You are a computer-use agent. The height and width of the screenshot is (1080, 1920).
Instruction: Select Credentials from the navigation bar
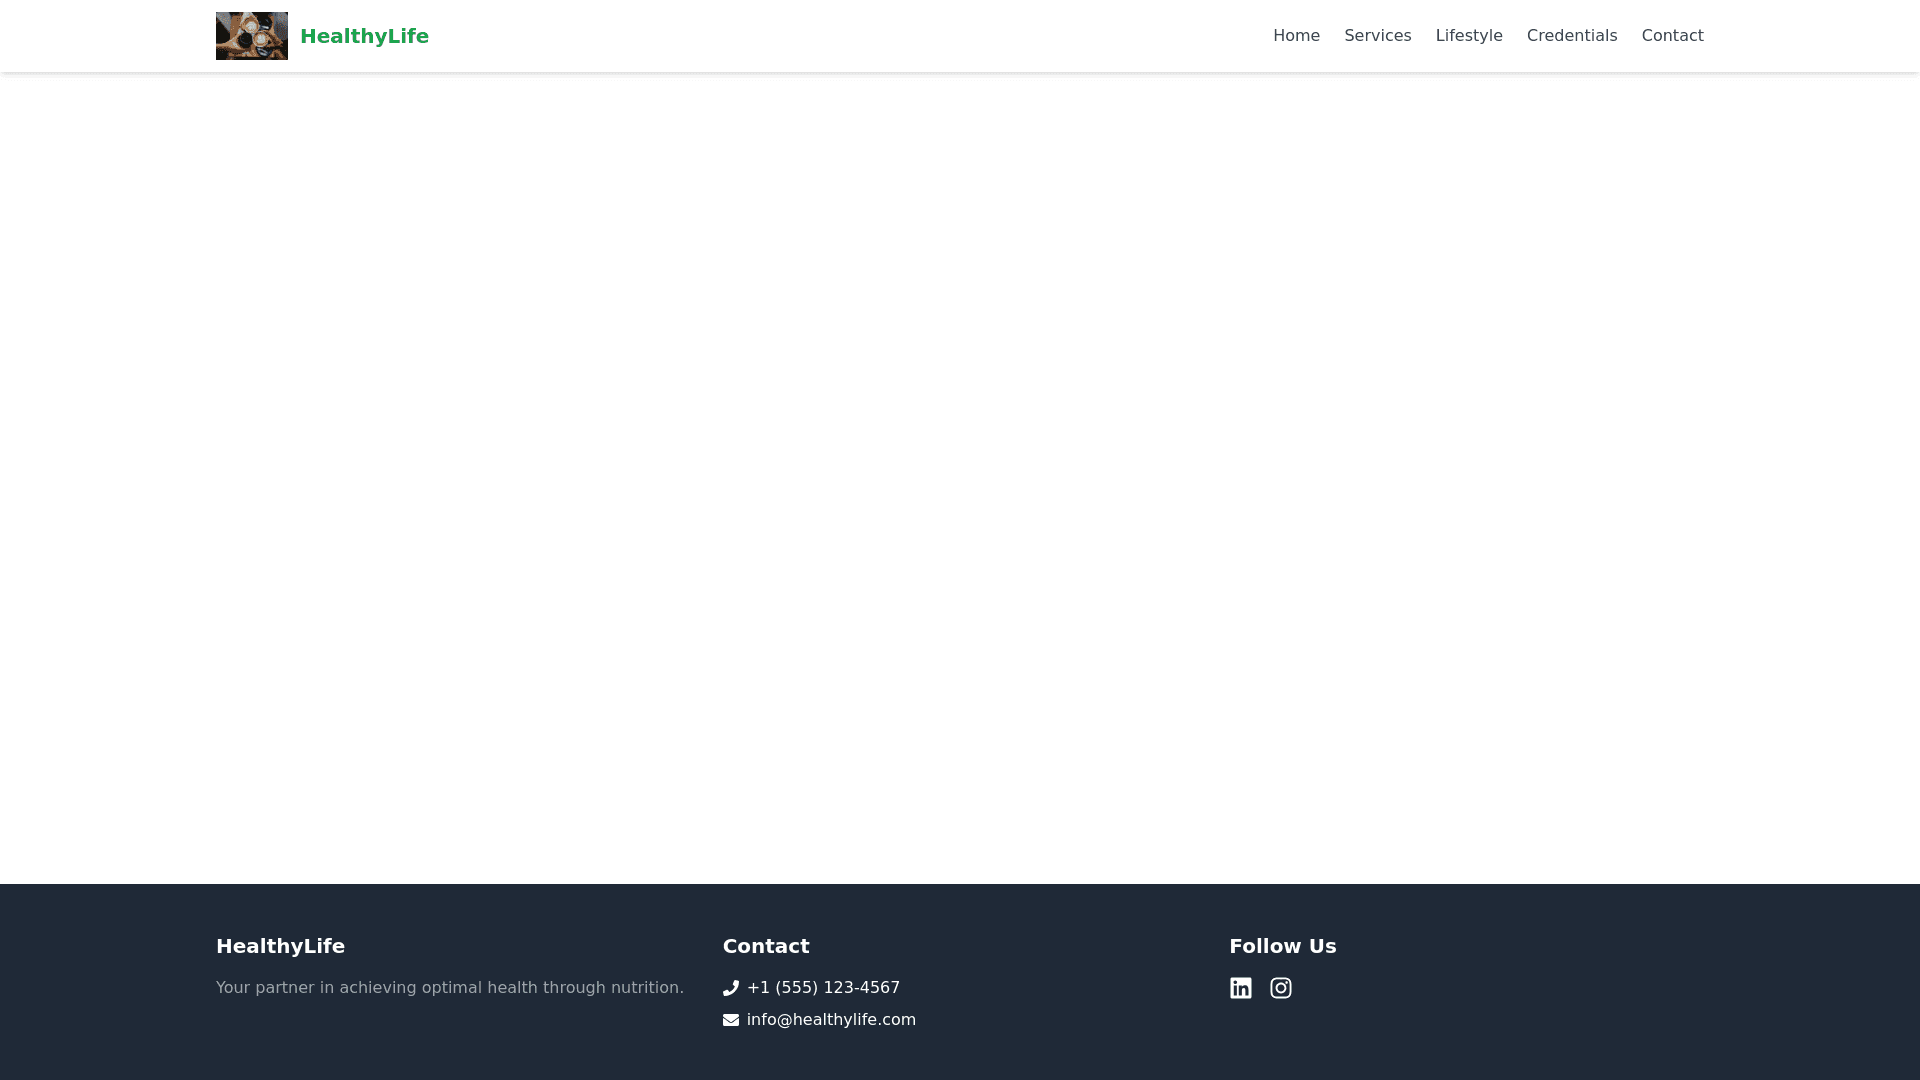tap(1571, 35)
